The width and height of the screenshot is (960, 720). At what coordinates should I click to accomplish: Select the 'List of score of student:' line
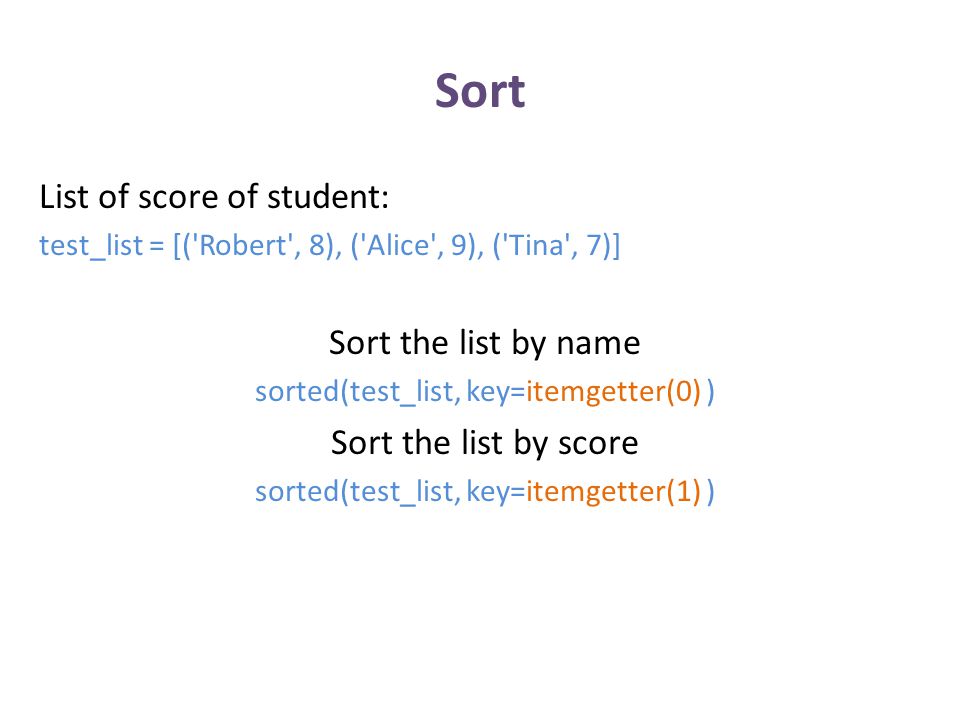tap(214, 197)
